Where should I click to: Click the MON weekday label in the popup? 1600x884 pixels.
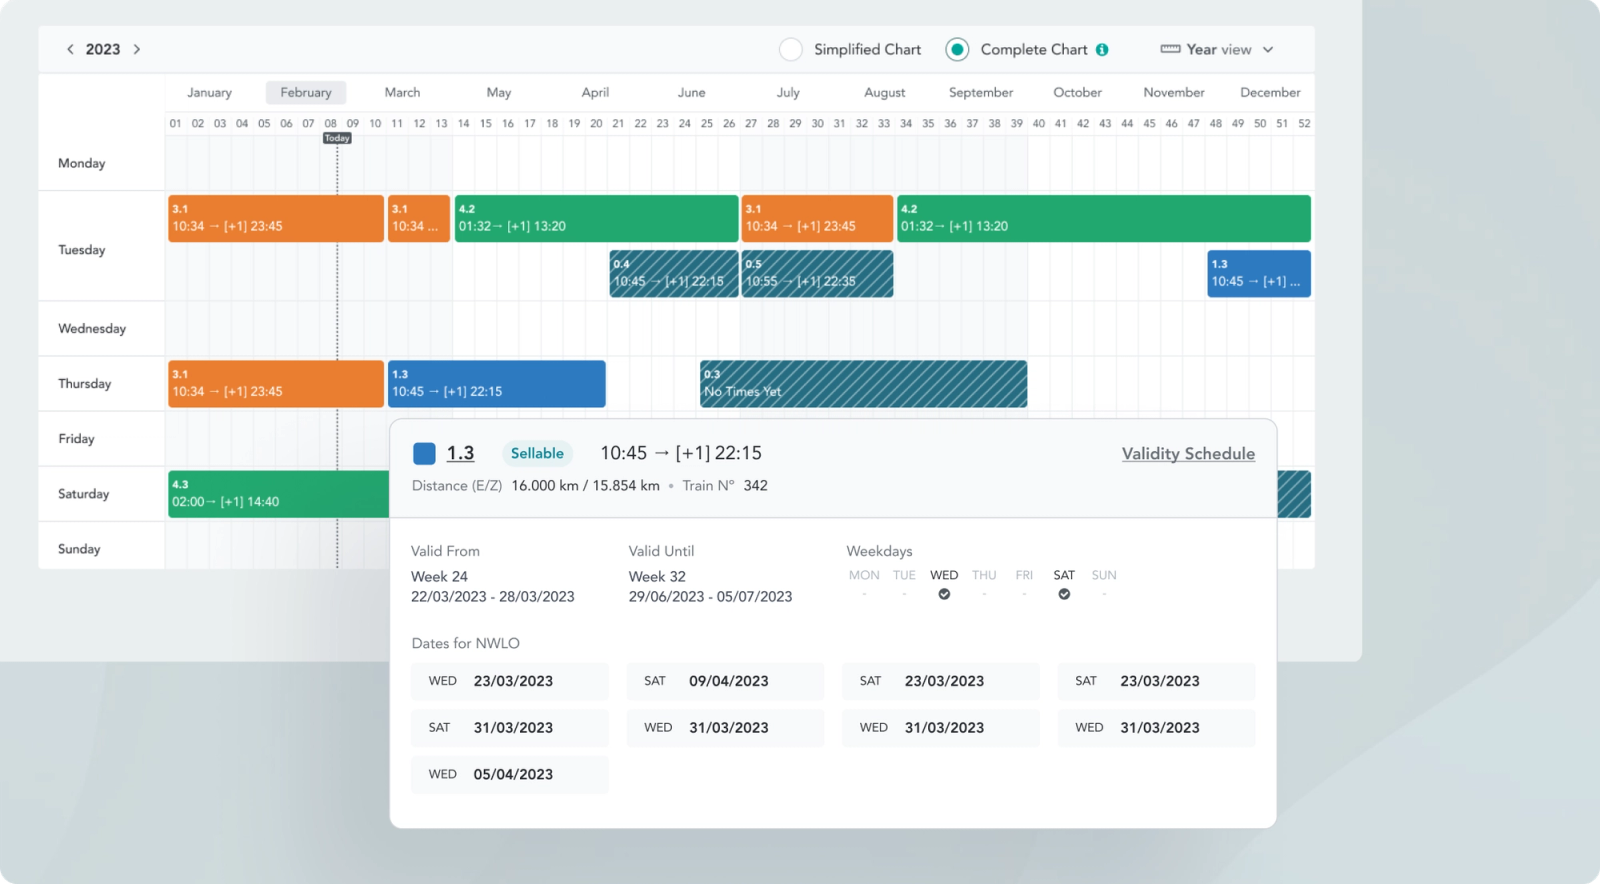[x=864, y=575]
